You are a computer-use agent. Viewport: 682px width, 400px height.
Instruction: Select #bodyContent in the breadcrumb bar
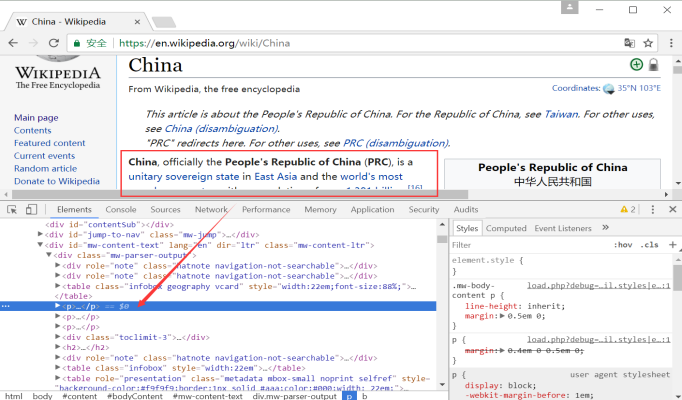pos(135,396)
